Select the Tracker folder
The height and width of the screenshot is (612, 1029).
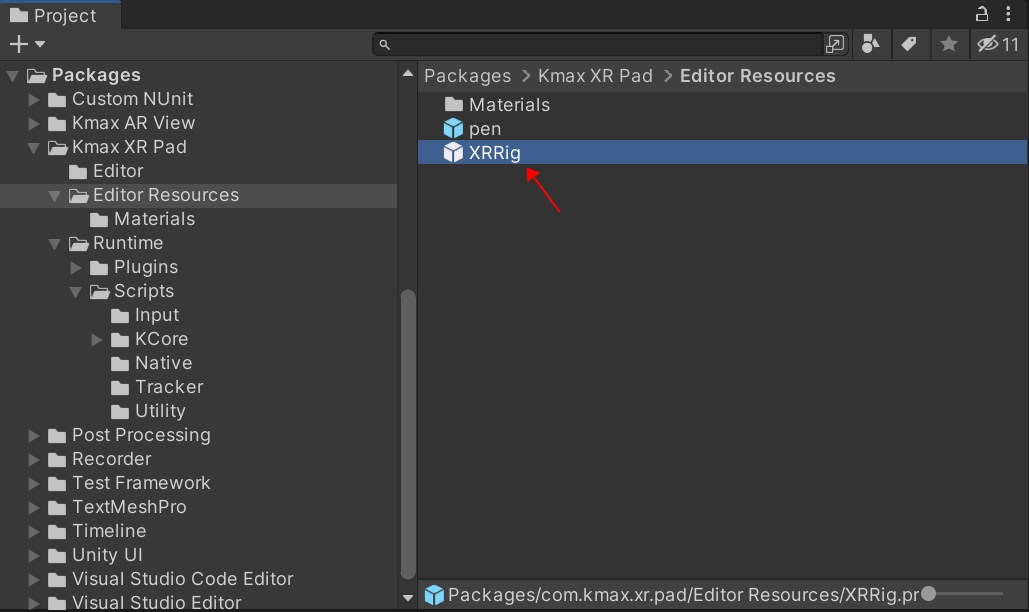pyautogui.click(x=169, y=387)
